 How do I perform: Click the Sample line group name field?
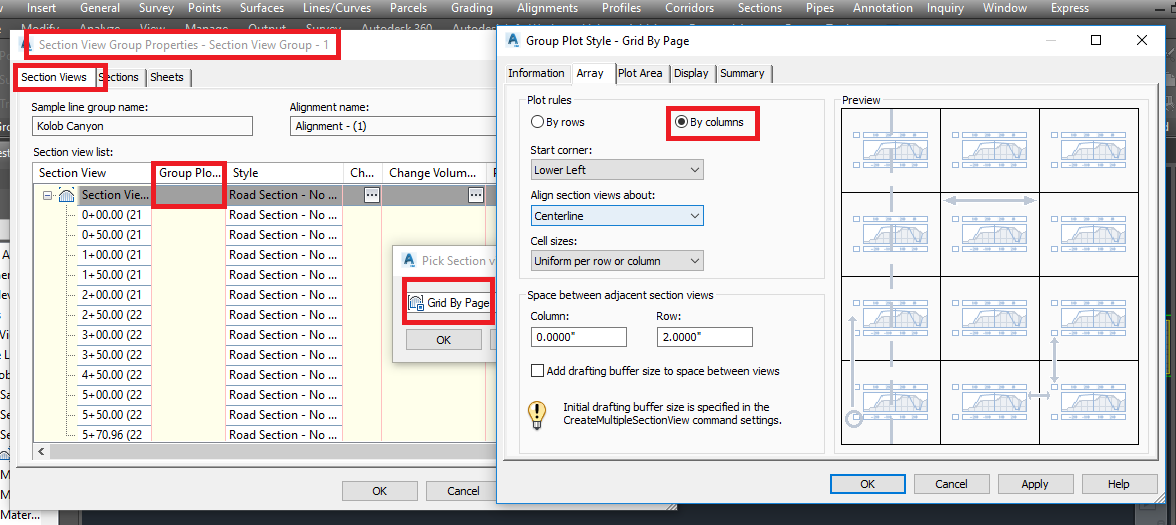point(142,126)
